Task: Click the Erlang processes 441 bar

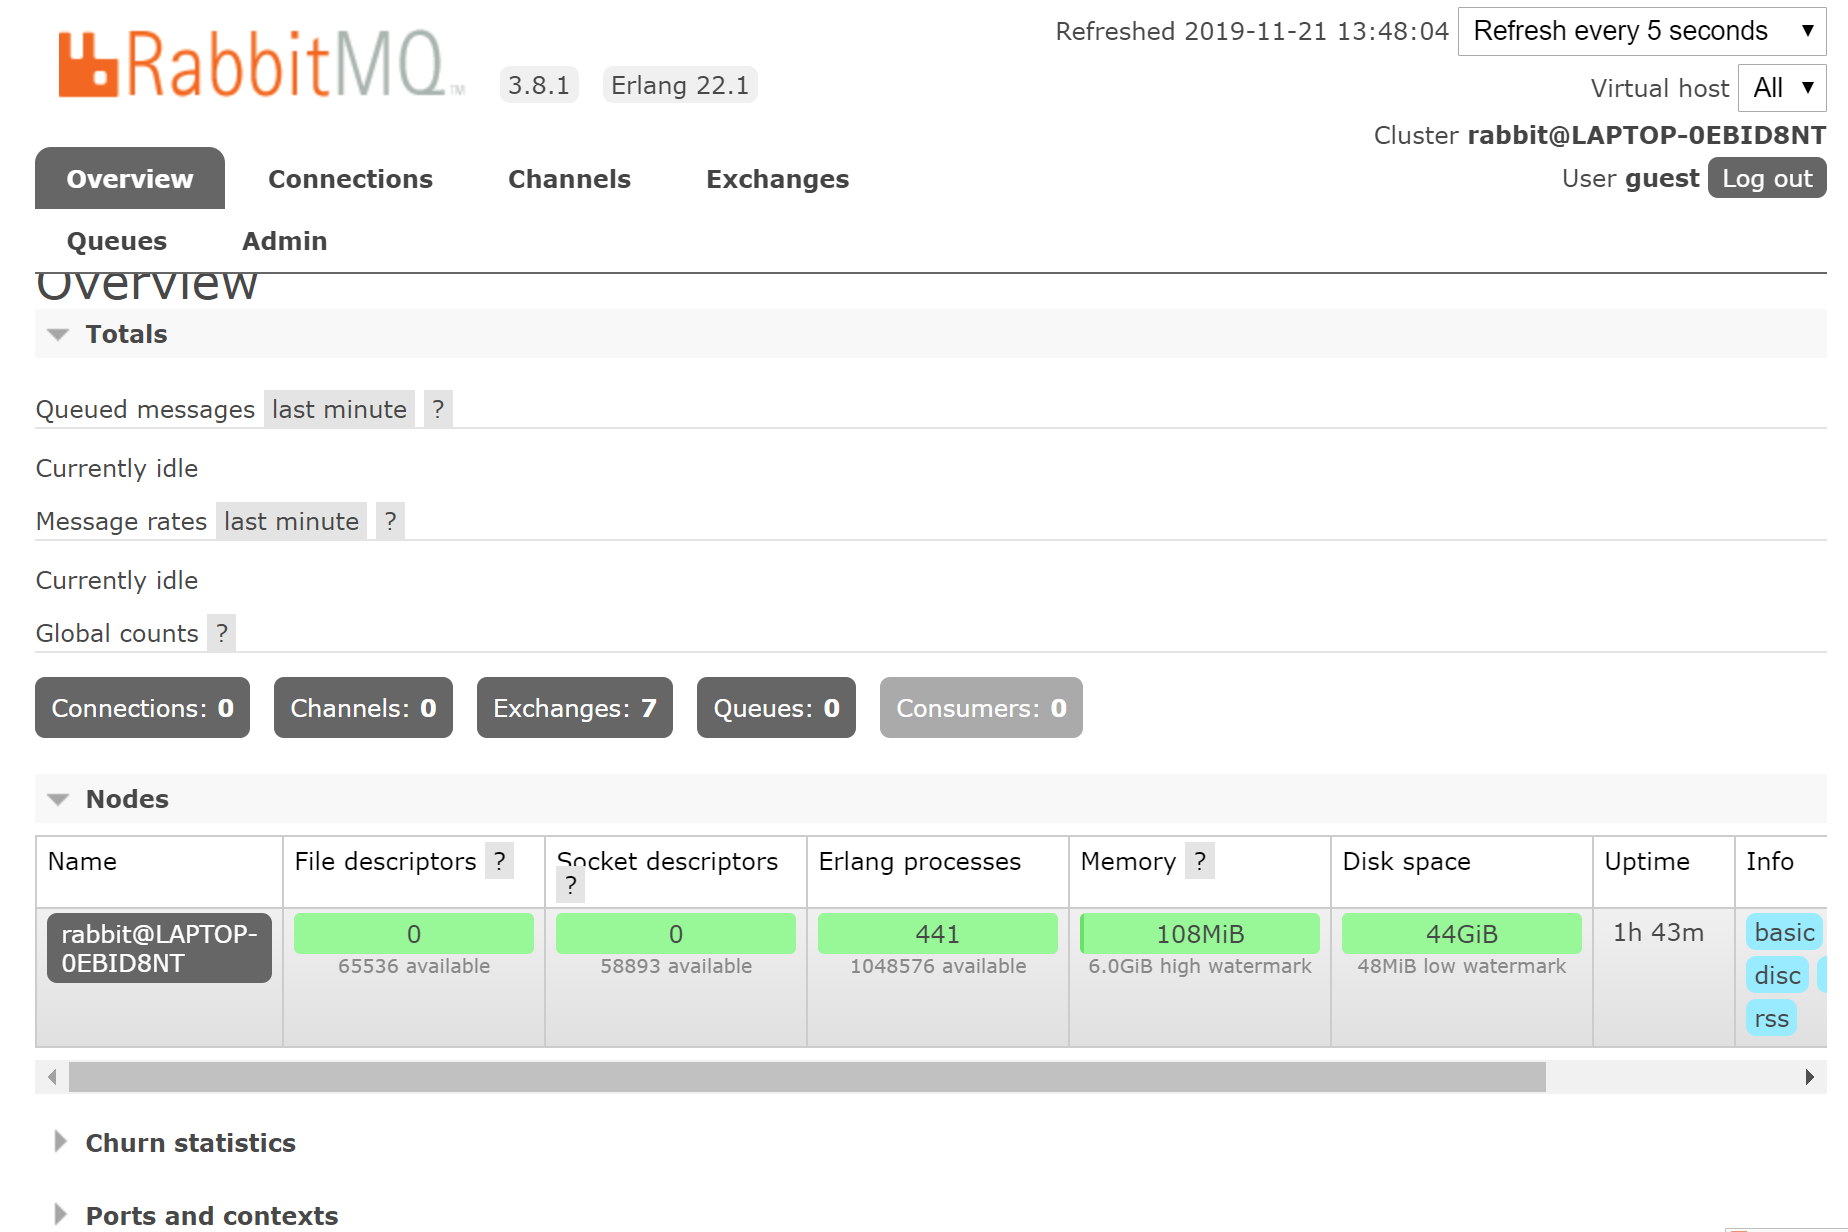Action: coord(938,933)
